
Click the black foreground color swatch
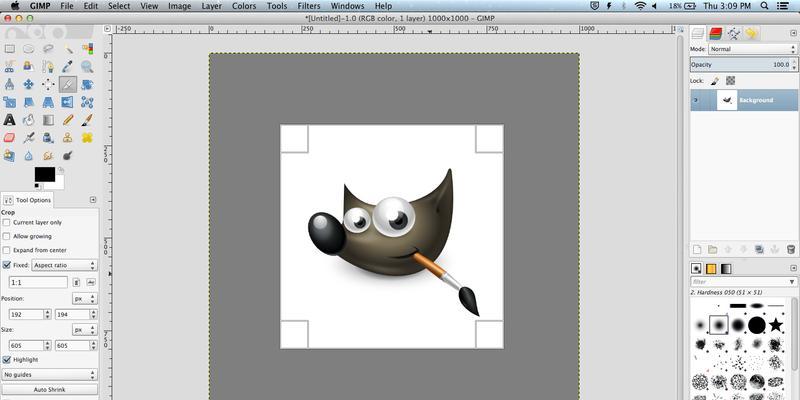click(x=44, y=174)
